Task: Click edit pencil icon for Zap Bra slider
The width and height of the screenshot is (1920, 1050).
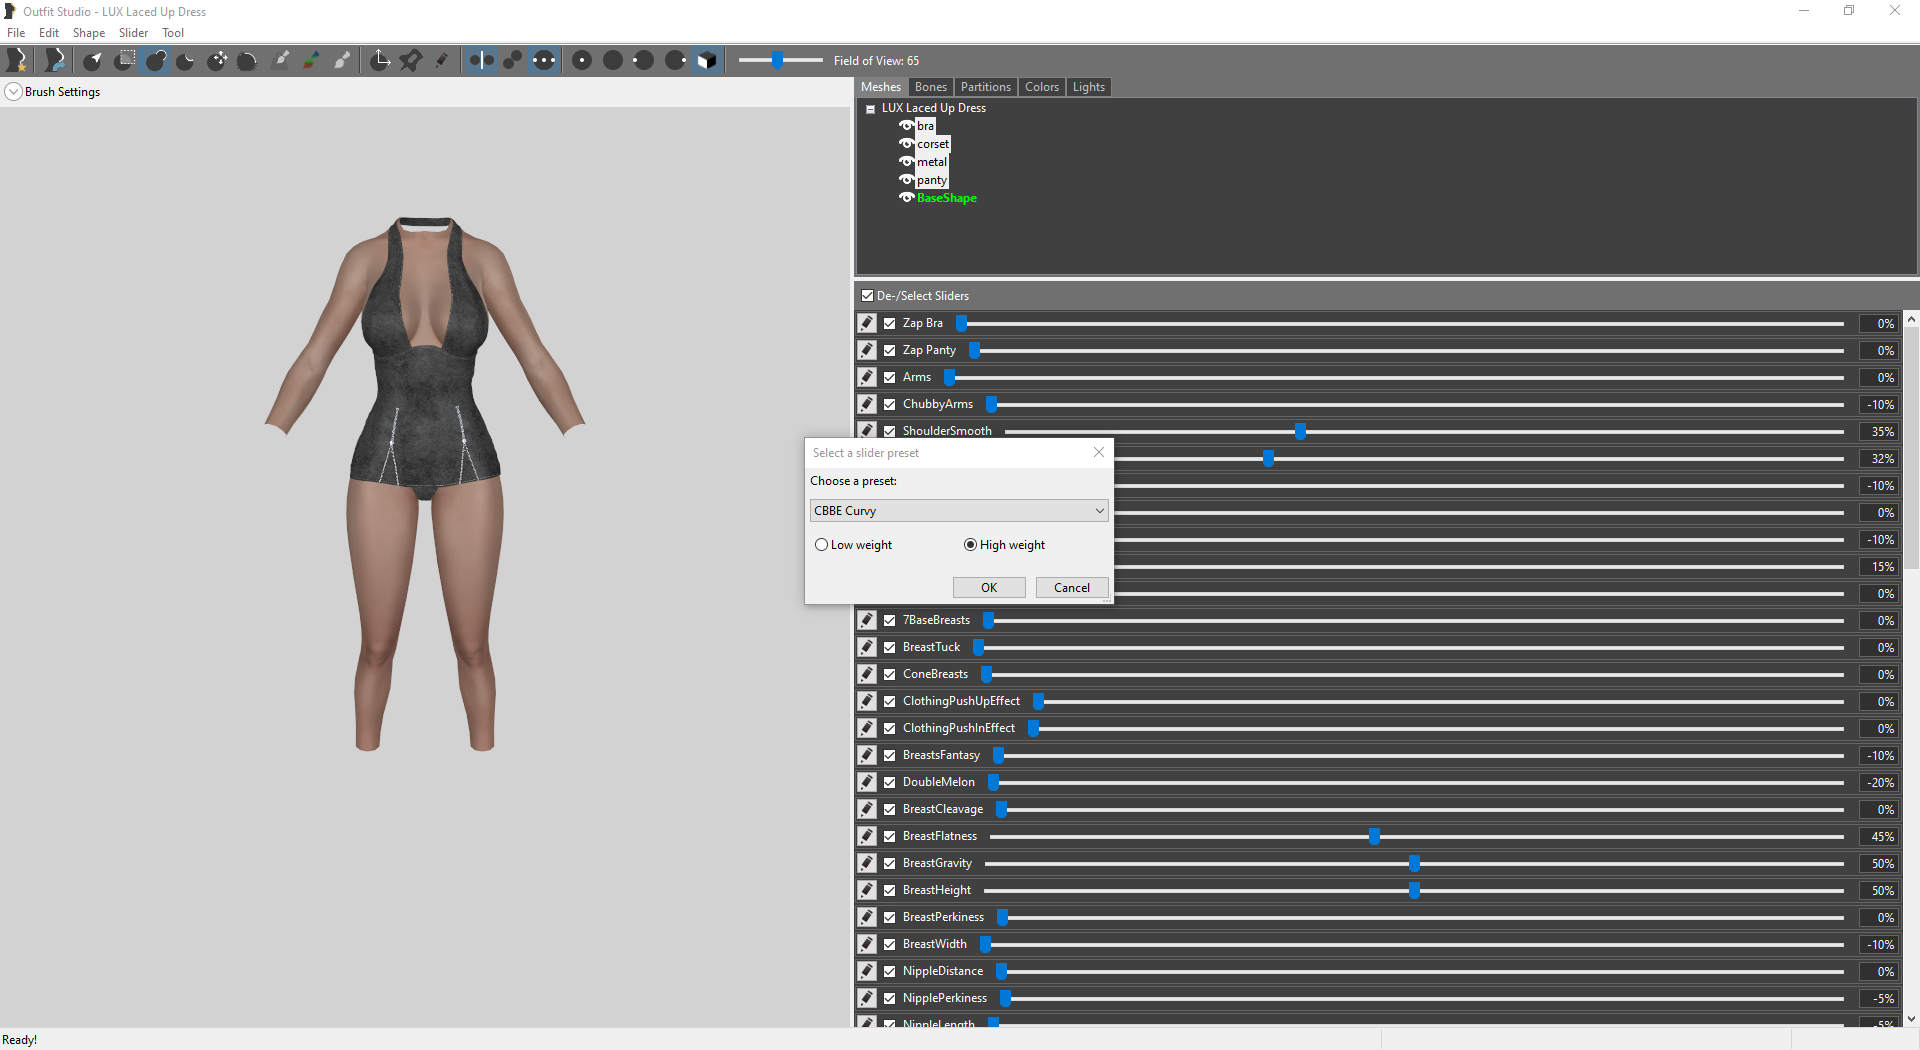Action: pyautogui.click(x=867, y=323)
